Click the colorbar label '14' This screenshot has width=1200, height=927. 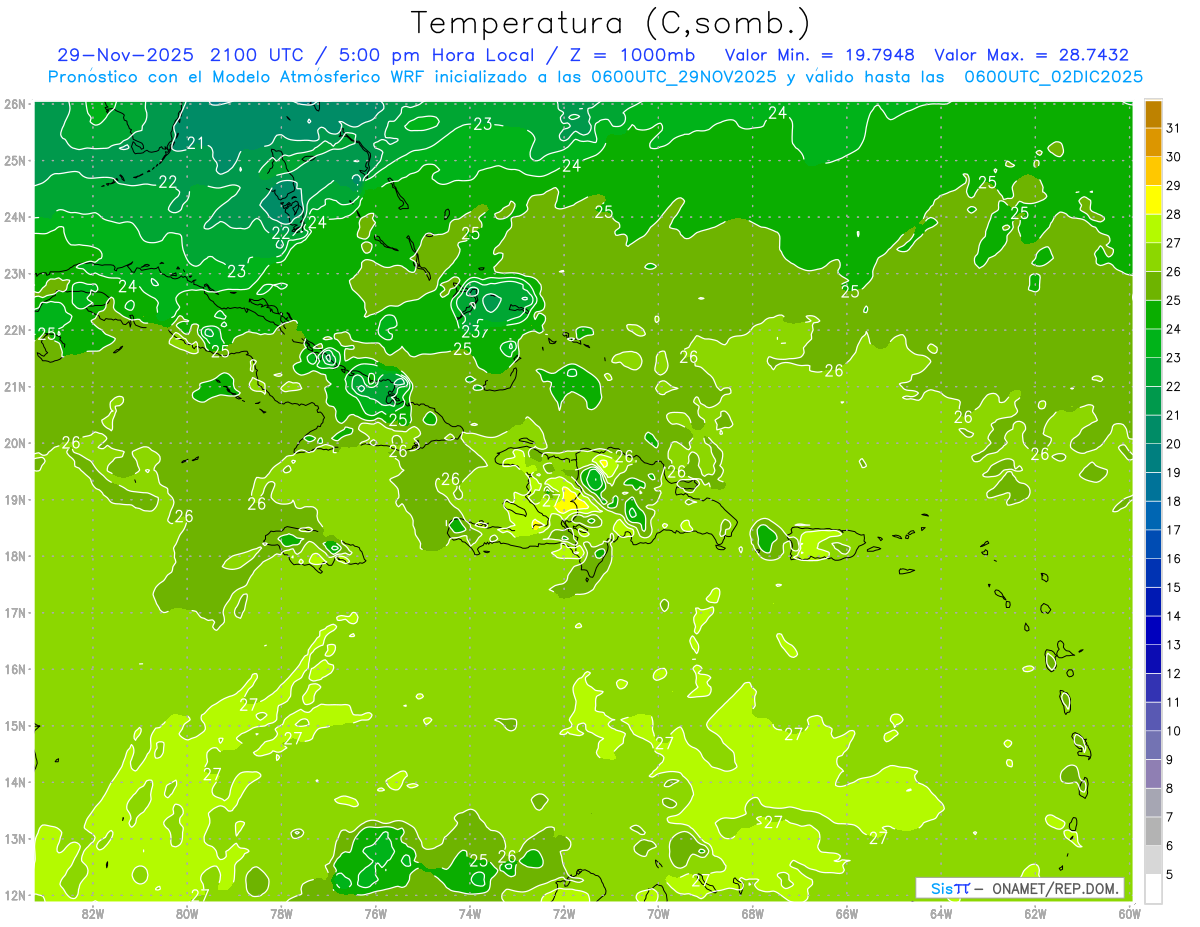1174,616
